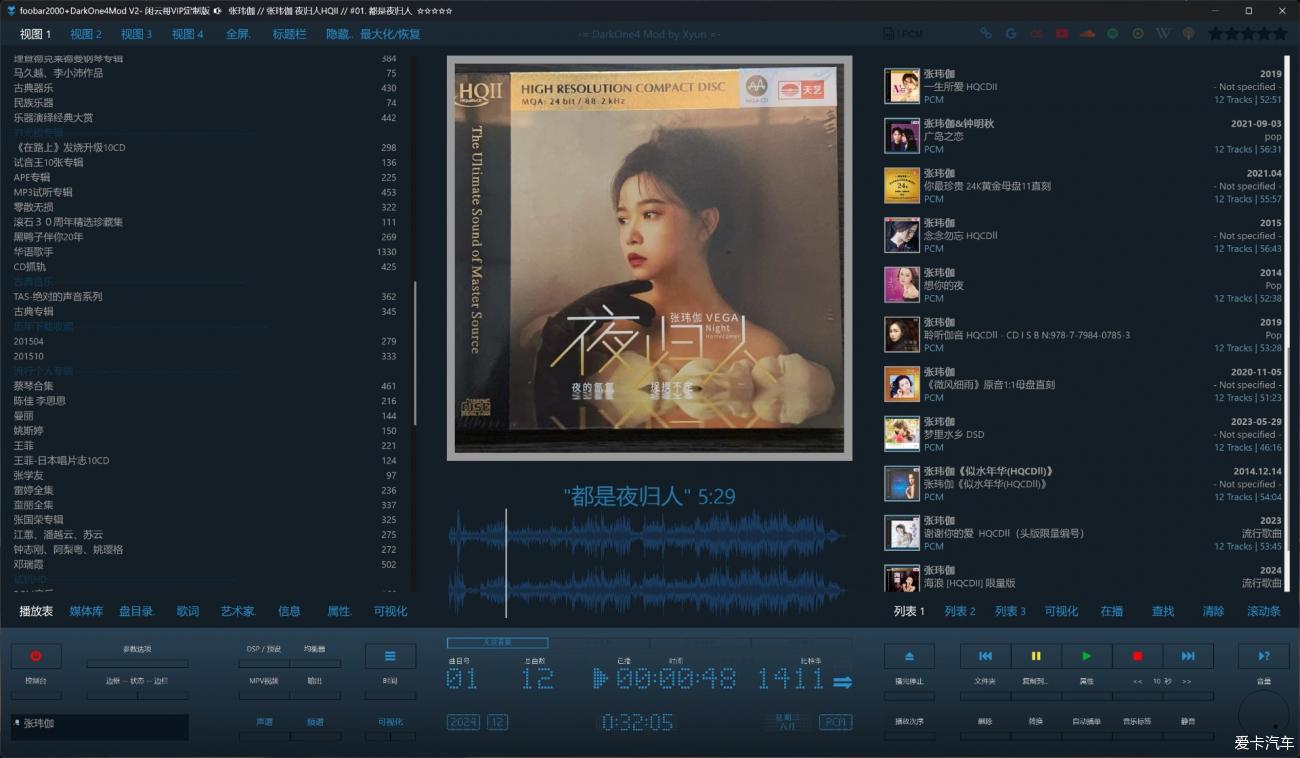Click the random play question-mark button
Screen dimensions: 1300x758
1263,656
